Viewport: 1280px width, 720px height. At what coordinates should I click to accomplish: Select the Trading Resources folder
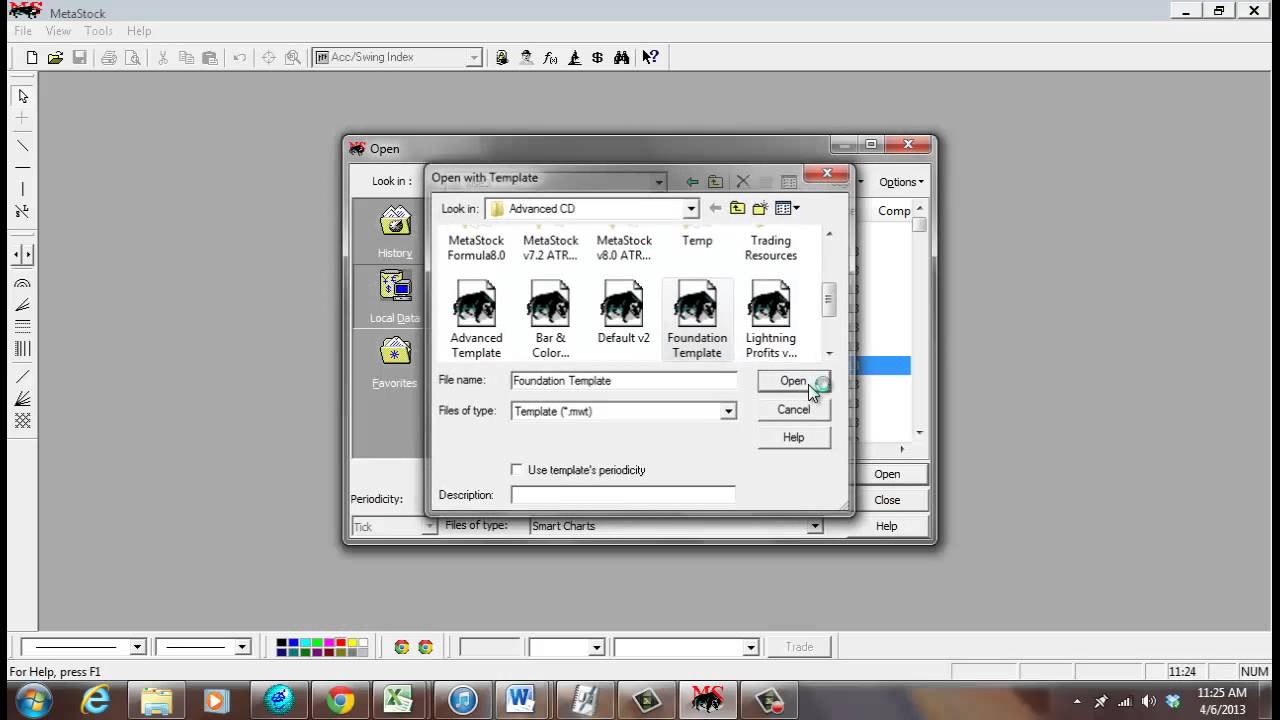771,247
